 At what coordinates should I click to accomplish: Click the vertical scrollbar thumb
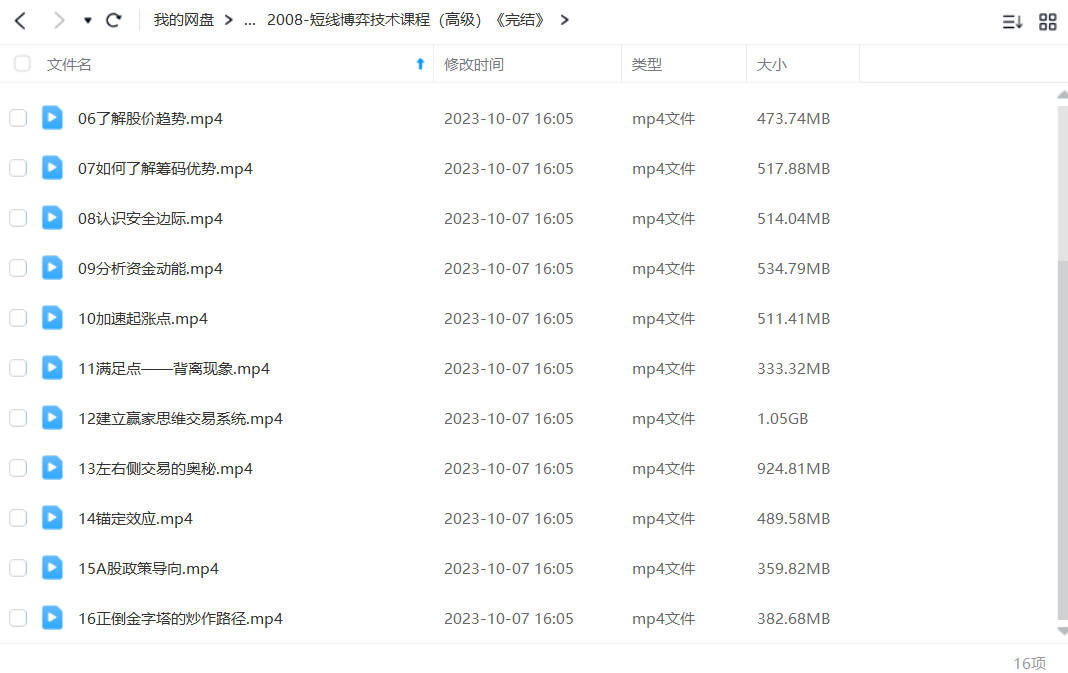pyautogui.click(x=1063, y=439)
